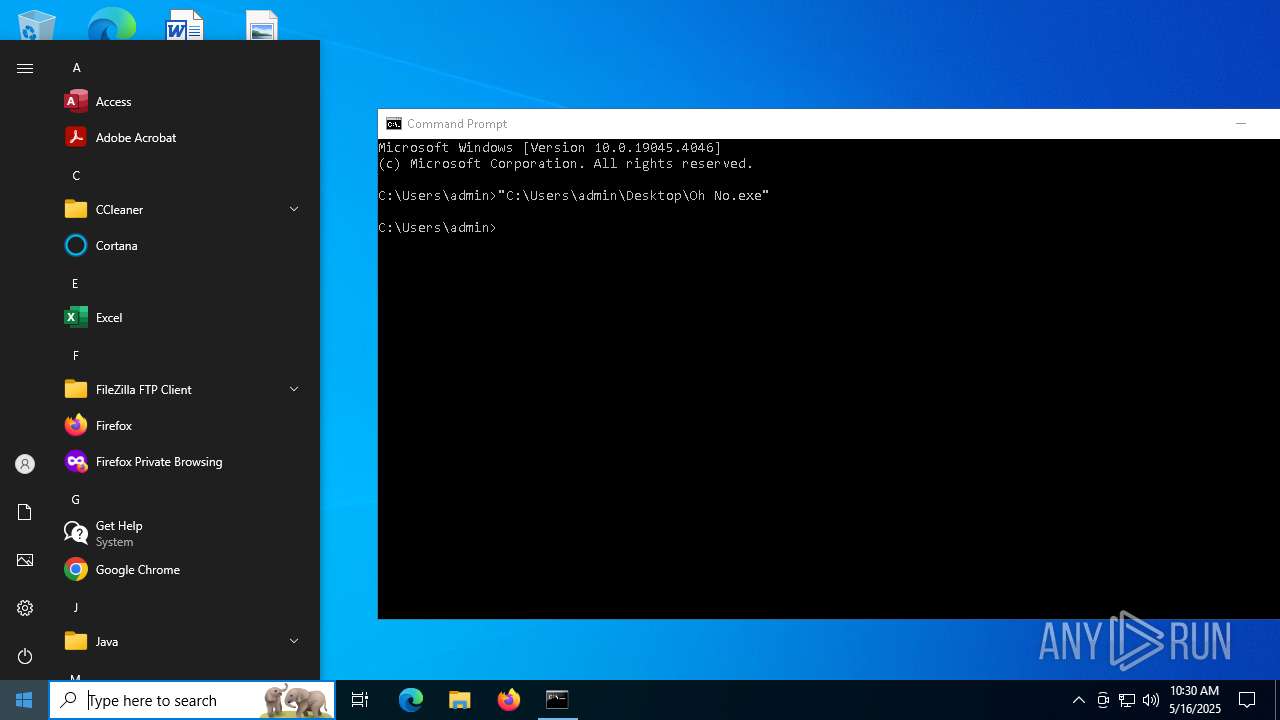The width and height of the screenshot is (1280, 720).
Task: Select Word document desktop icon
Action: (185, 25)
